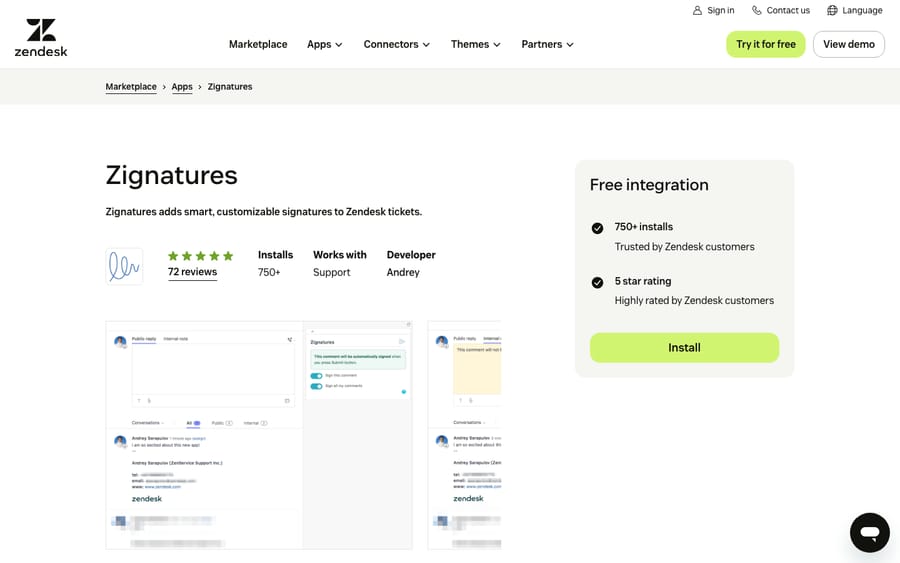Click the Installs 750+ value
The width and height of the screenshot is (900, 563).
point(269,273)
